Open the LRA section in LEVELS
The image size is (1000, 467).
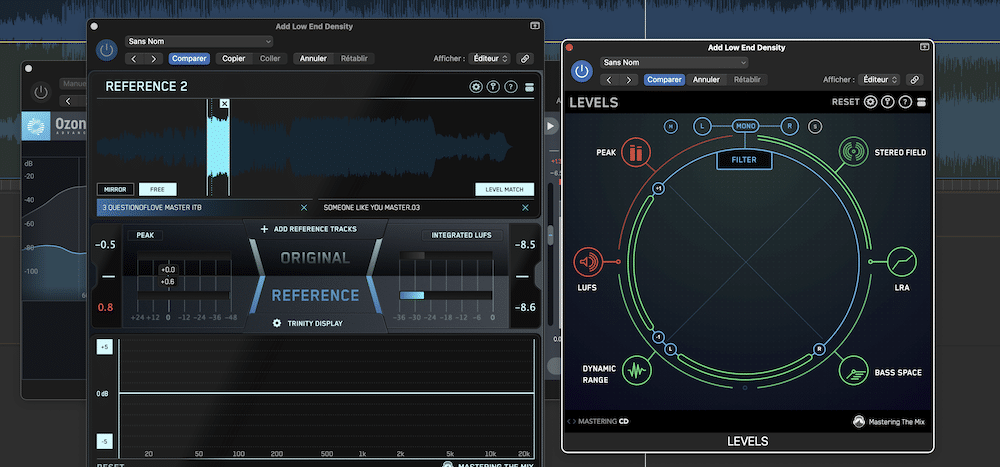[902, 262]
